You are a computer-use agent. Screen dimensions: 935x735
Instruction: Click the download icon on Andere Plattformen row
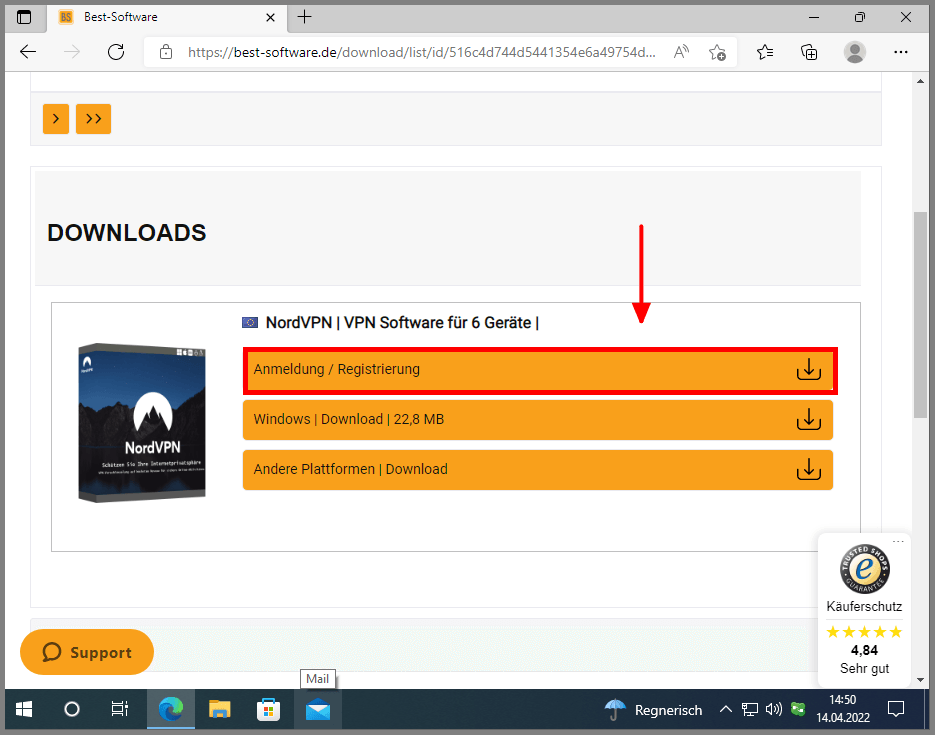[x=808, y=469]
